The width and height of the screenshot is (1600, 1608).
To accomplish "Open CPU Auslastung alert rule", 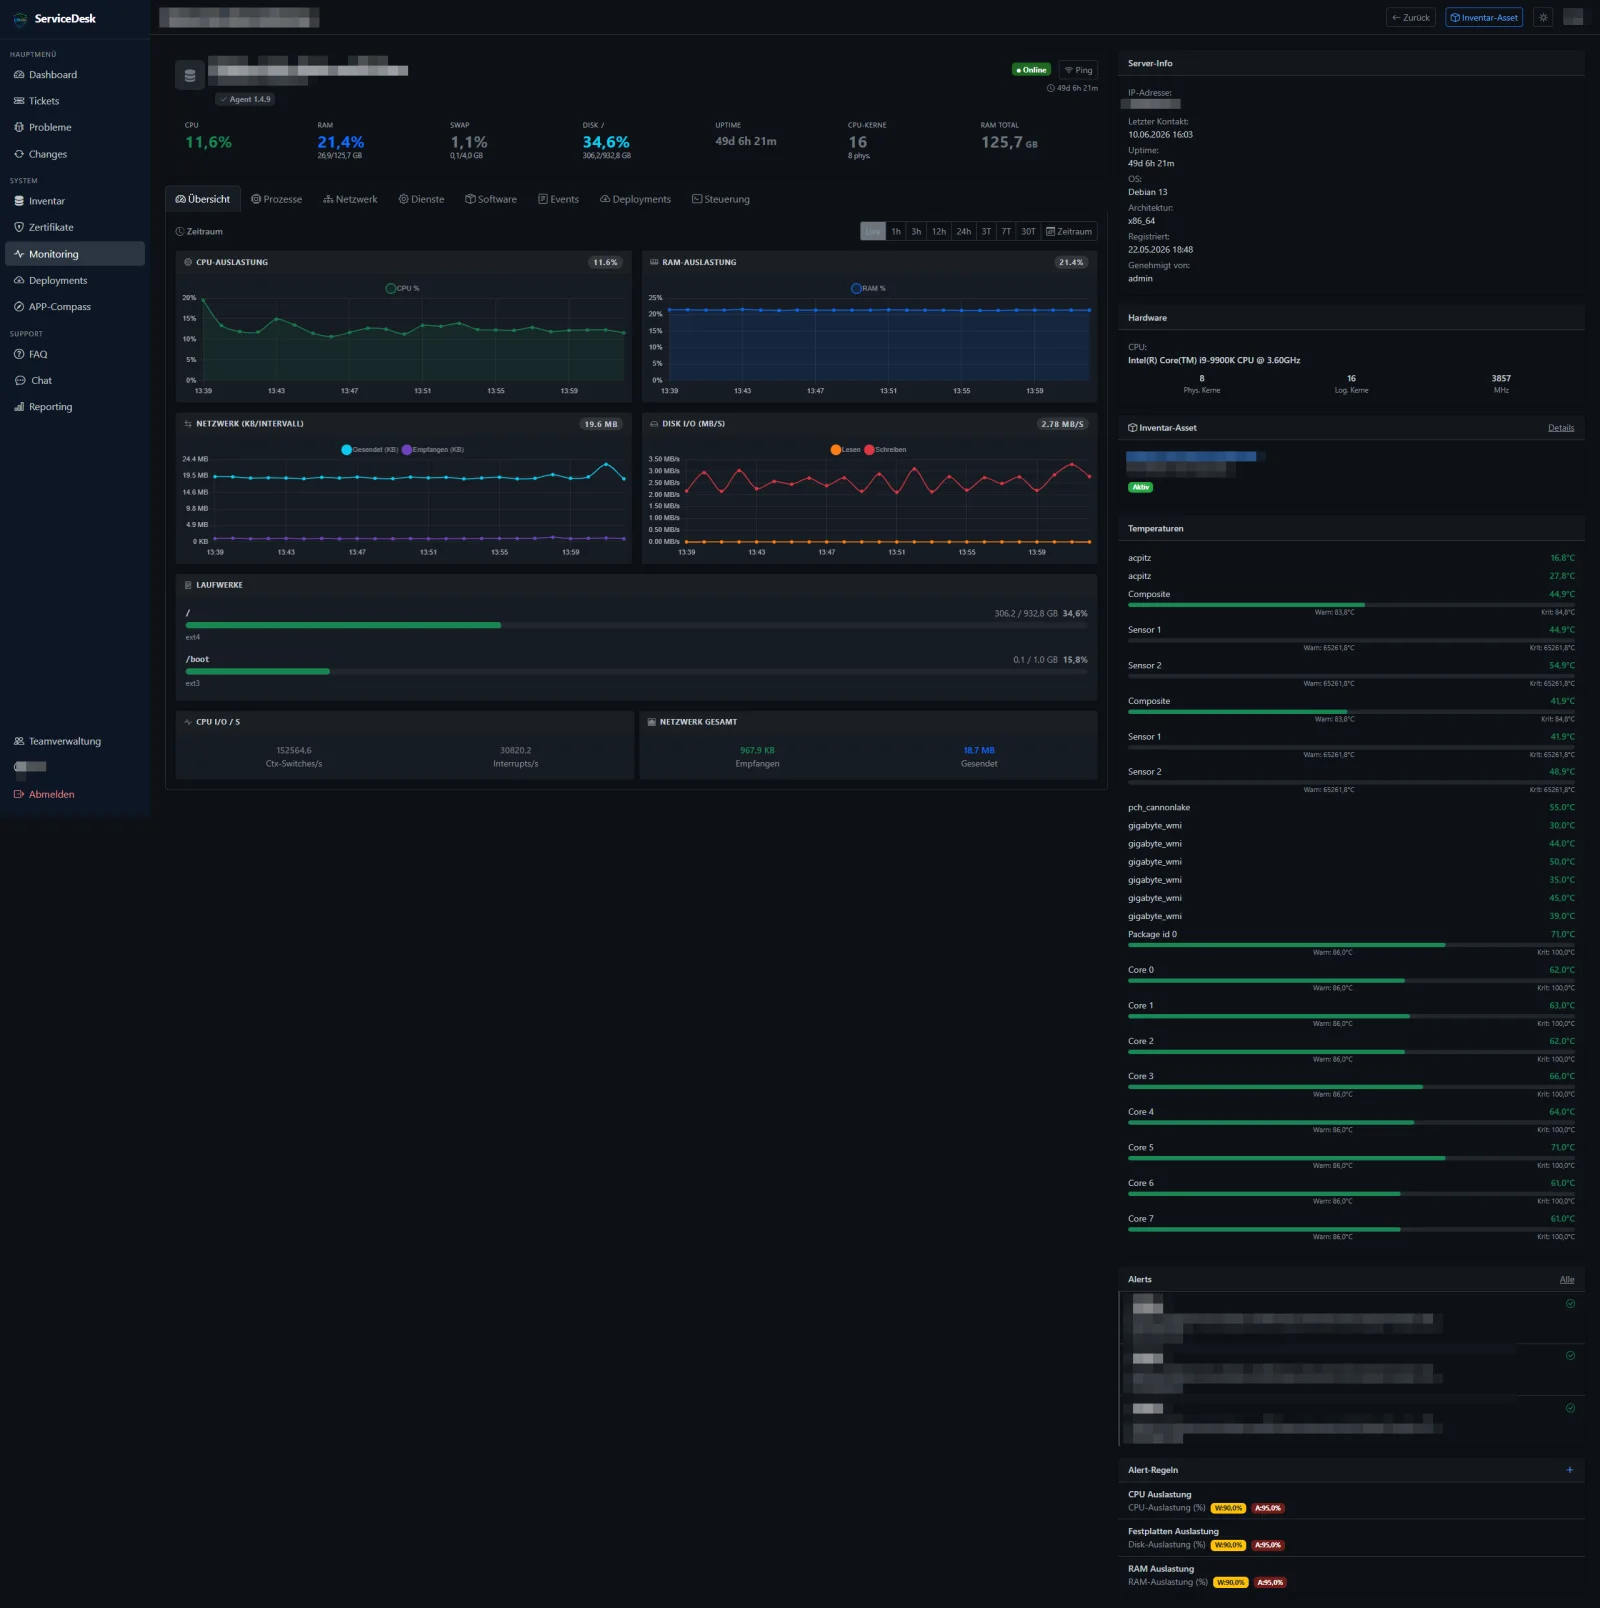I will click(1351, 1501).
